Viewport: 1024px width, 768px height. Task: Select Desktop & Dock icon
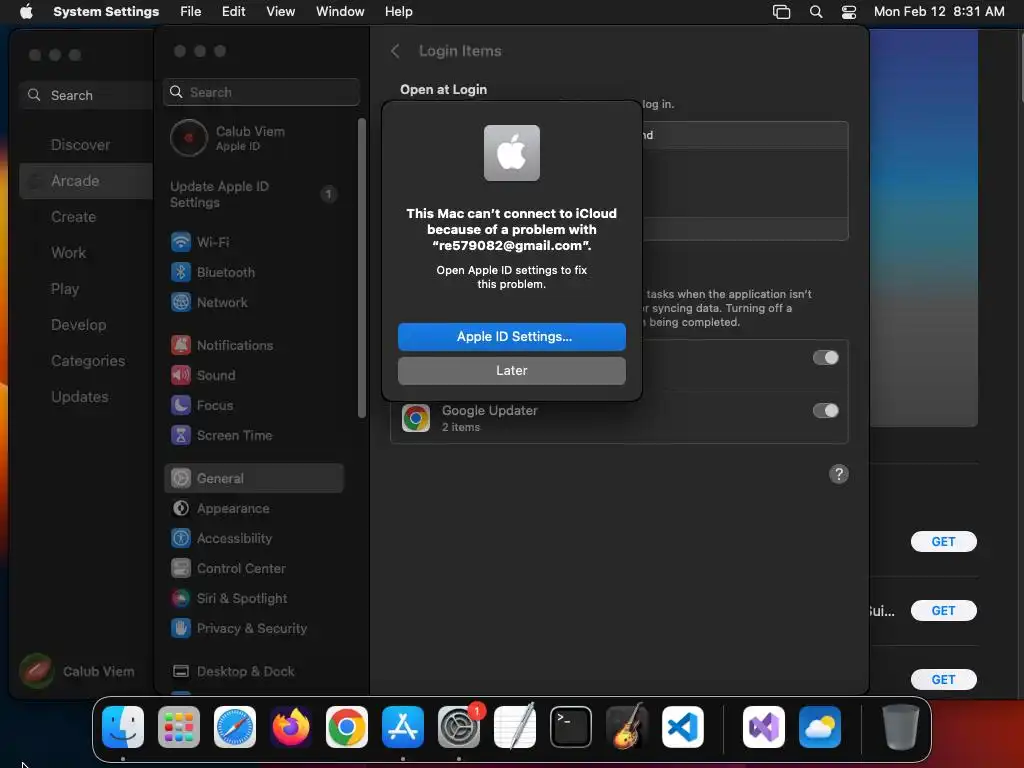pyautogui.click(x=181, y=672)
